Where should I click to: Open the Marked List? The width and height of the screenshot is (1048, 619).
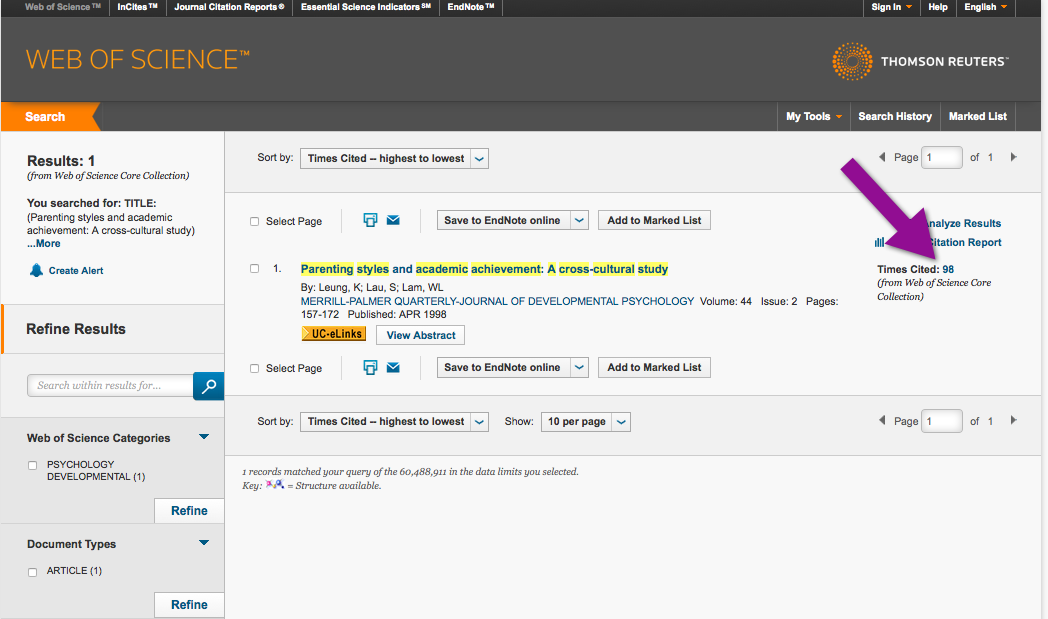(978, 116)
